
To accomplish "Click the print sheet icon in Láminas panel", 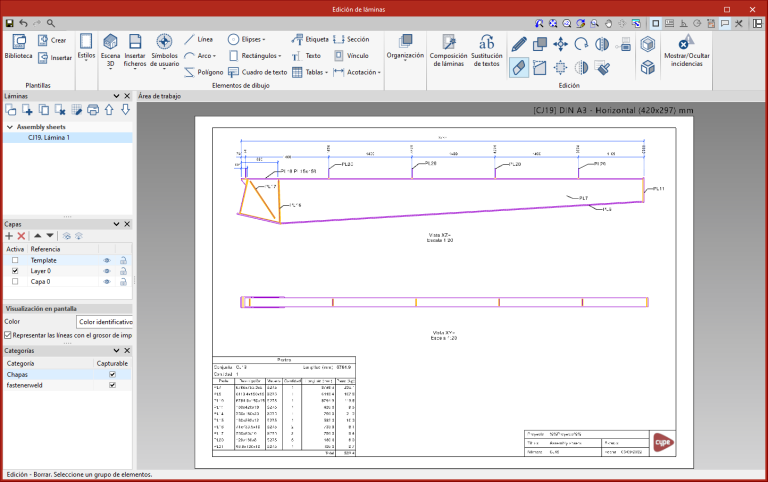I will [93, 109].
